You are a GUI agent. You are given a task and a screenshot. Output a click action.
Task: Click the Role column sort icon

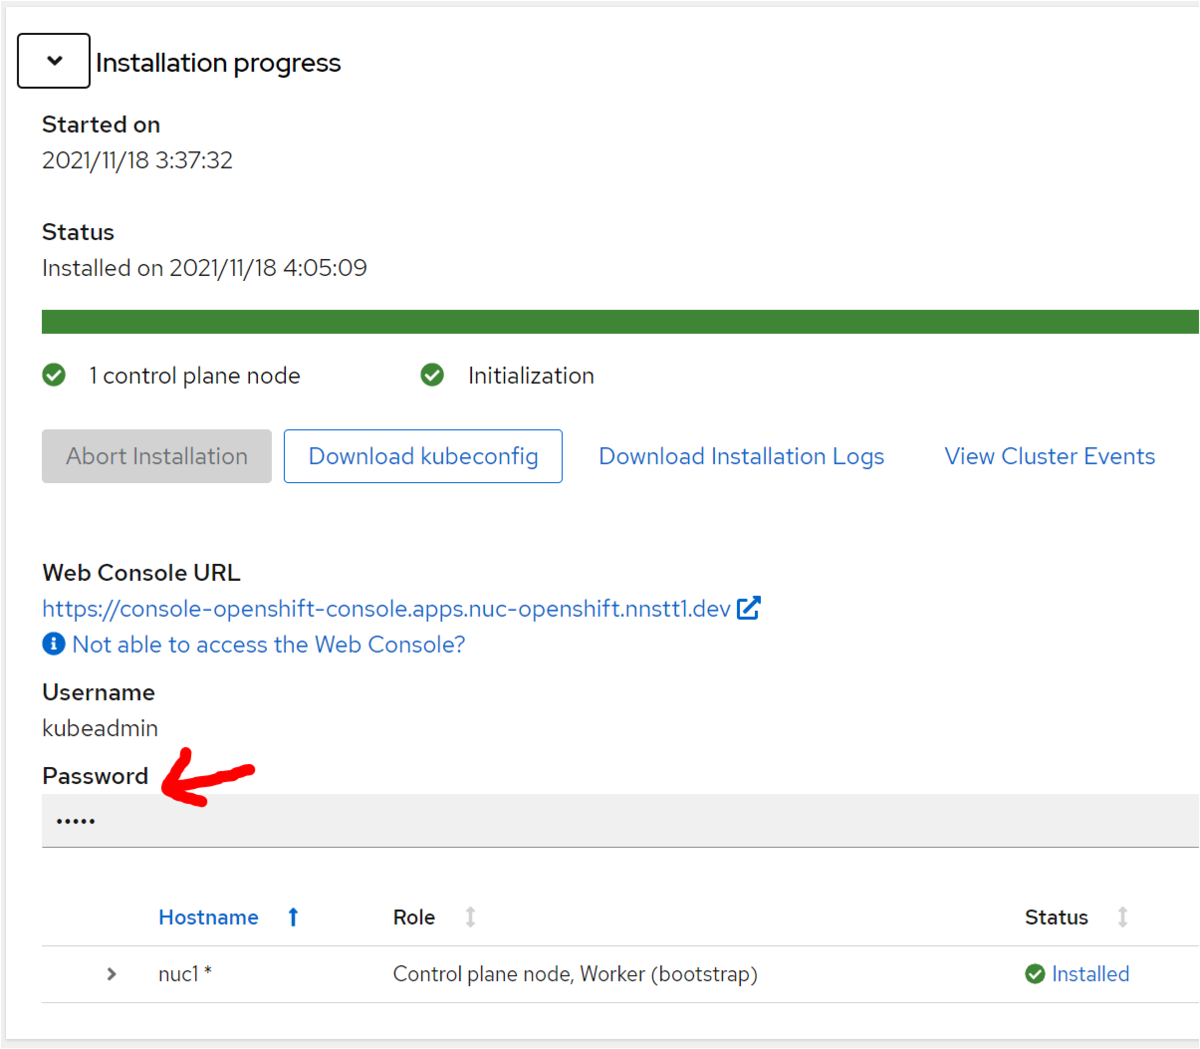[470, 917]
